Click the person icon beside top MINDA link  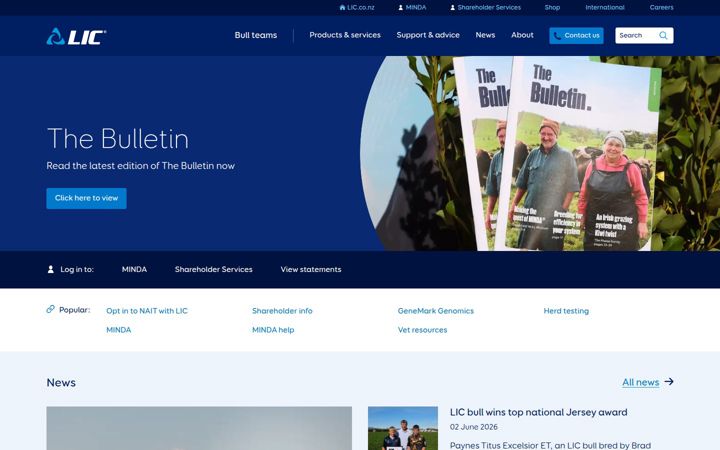(x=400, y=7)
